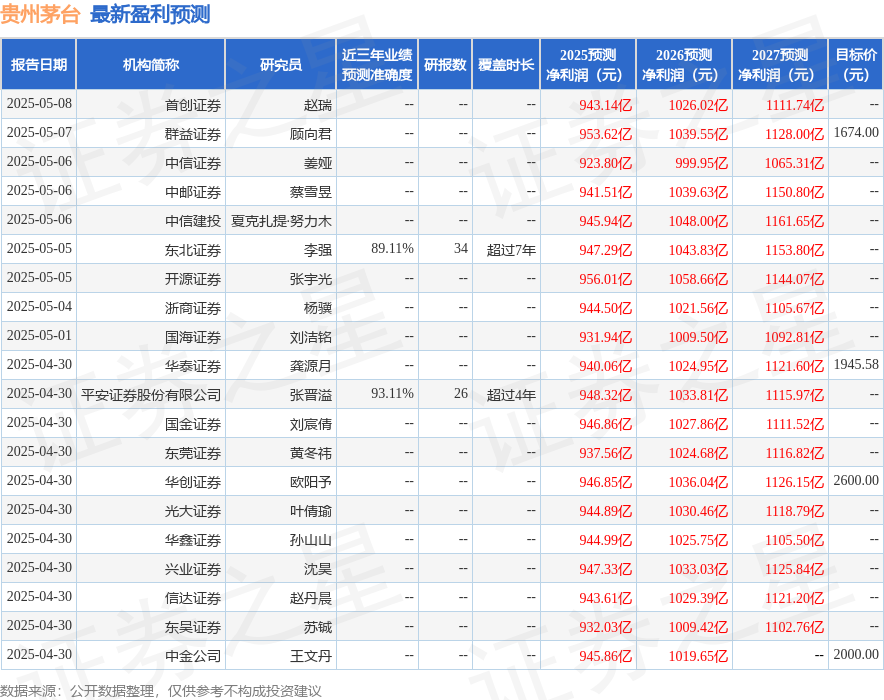
Task: Select the 机构简称 column header
Action: coord(151,64)
